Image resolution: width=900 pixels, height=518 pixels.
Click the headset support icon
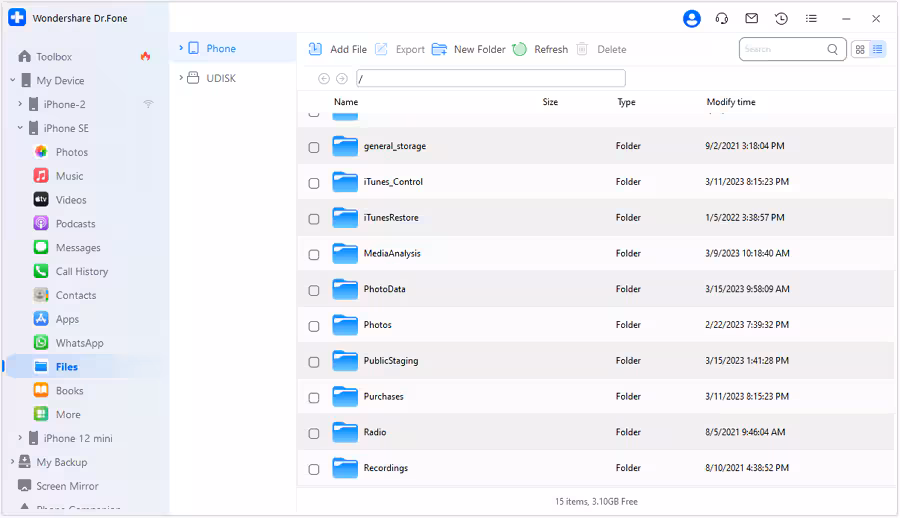point(721,19)
